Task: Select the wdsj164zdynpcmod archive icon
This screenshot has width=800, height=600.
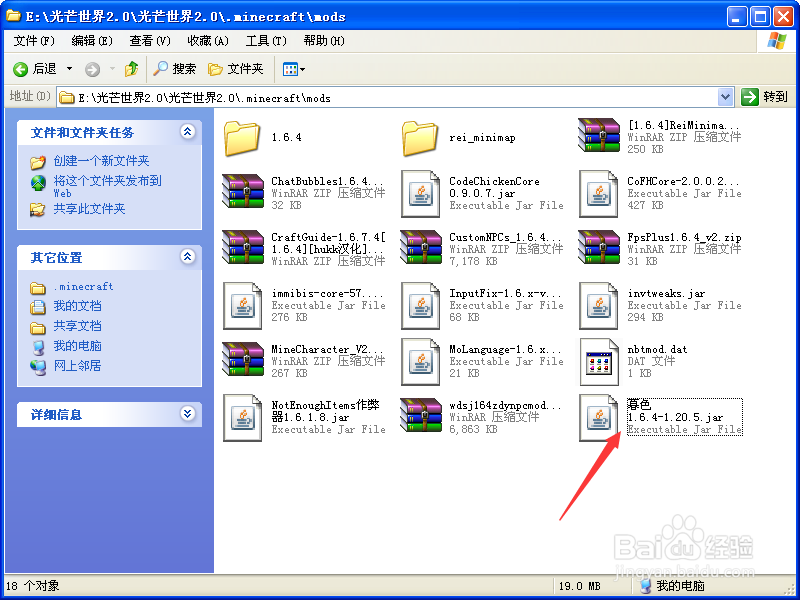Action: click(x=421, y=416)
